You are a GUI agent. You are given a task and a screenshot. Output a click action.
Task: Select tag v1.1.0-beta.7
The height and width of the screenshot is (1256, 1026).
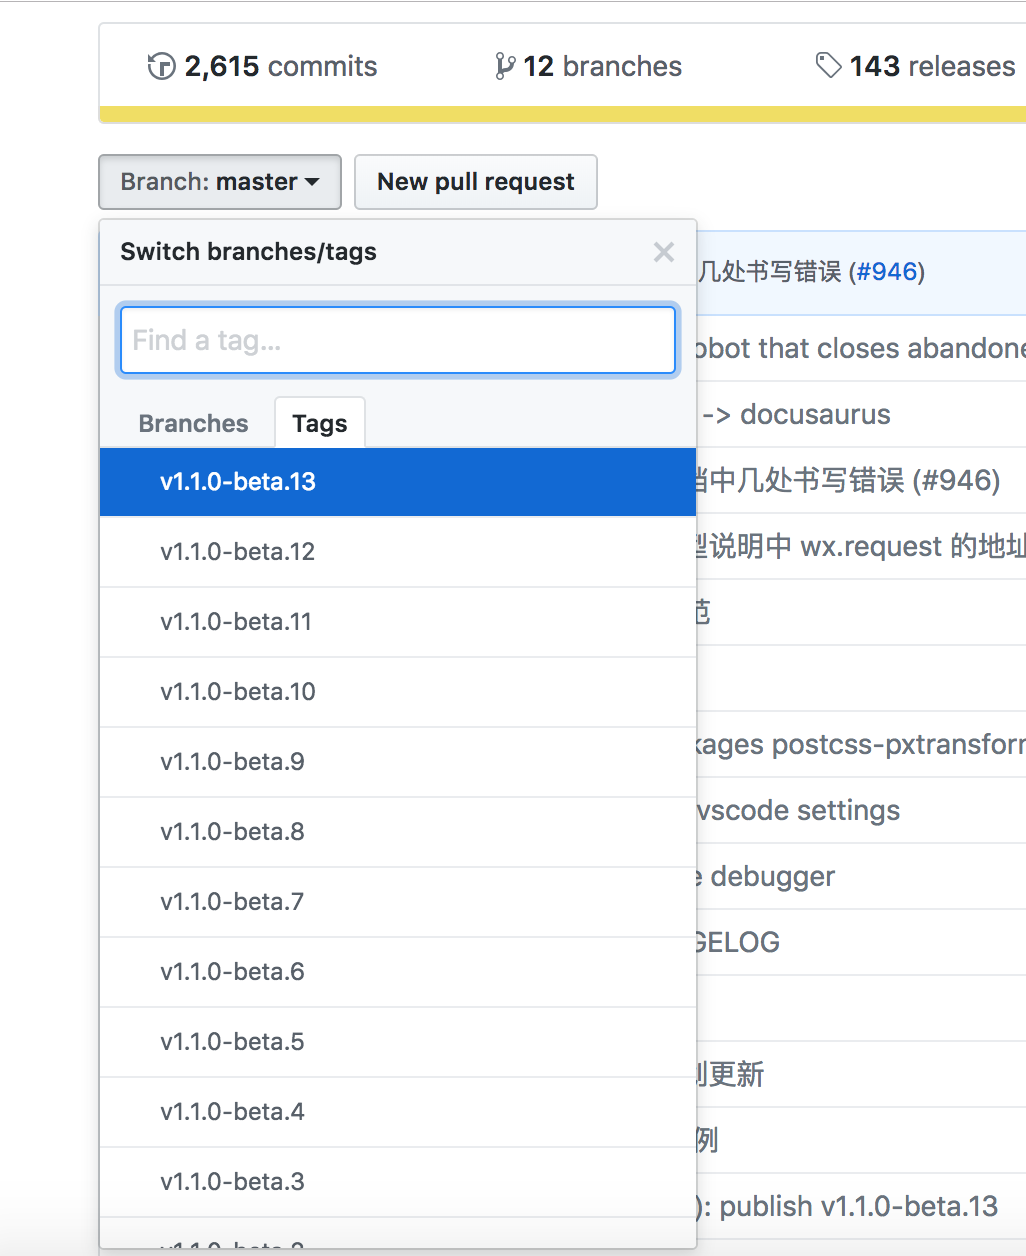(398, 902)
